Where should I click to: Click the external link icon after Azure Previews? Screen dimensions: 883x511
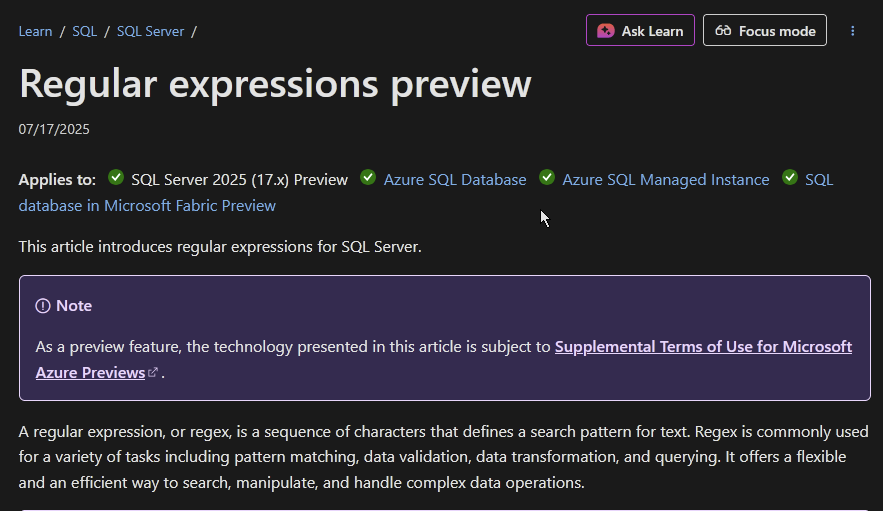[x=153, y=373]
